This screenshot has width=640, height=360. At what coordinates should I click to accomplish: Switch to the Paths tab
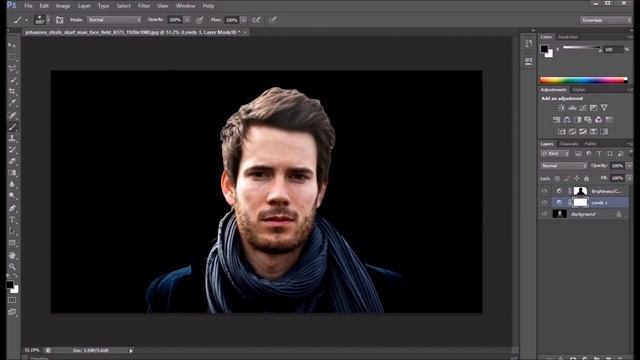590,144
